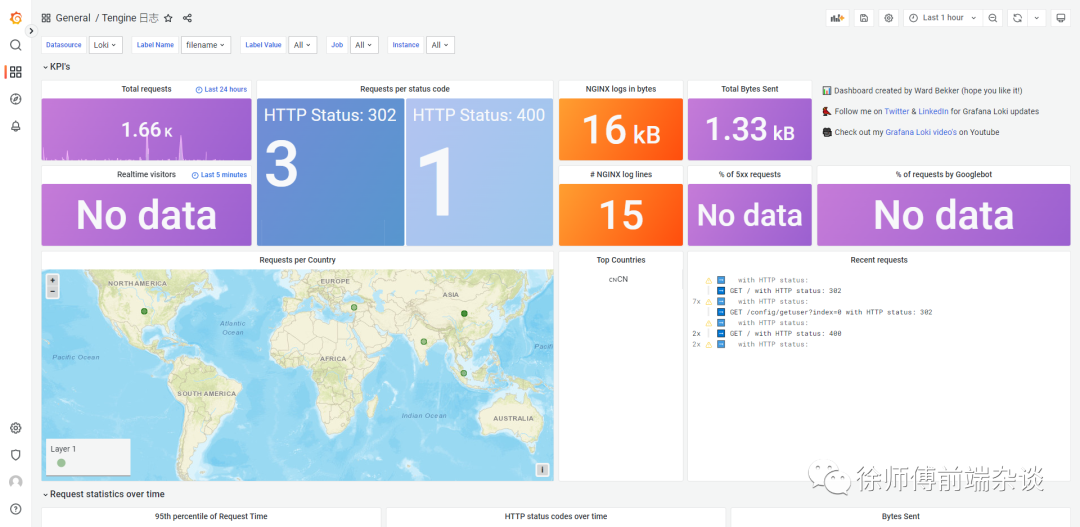Image resolution: width=1080 pixels, height=527 pixels.
Task: Open Label Name filename dropdown
Action: tap(206, 45)
